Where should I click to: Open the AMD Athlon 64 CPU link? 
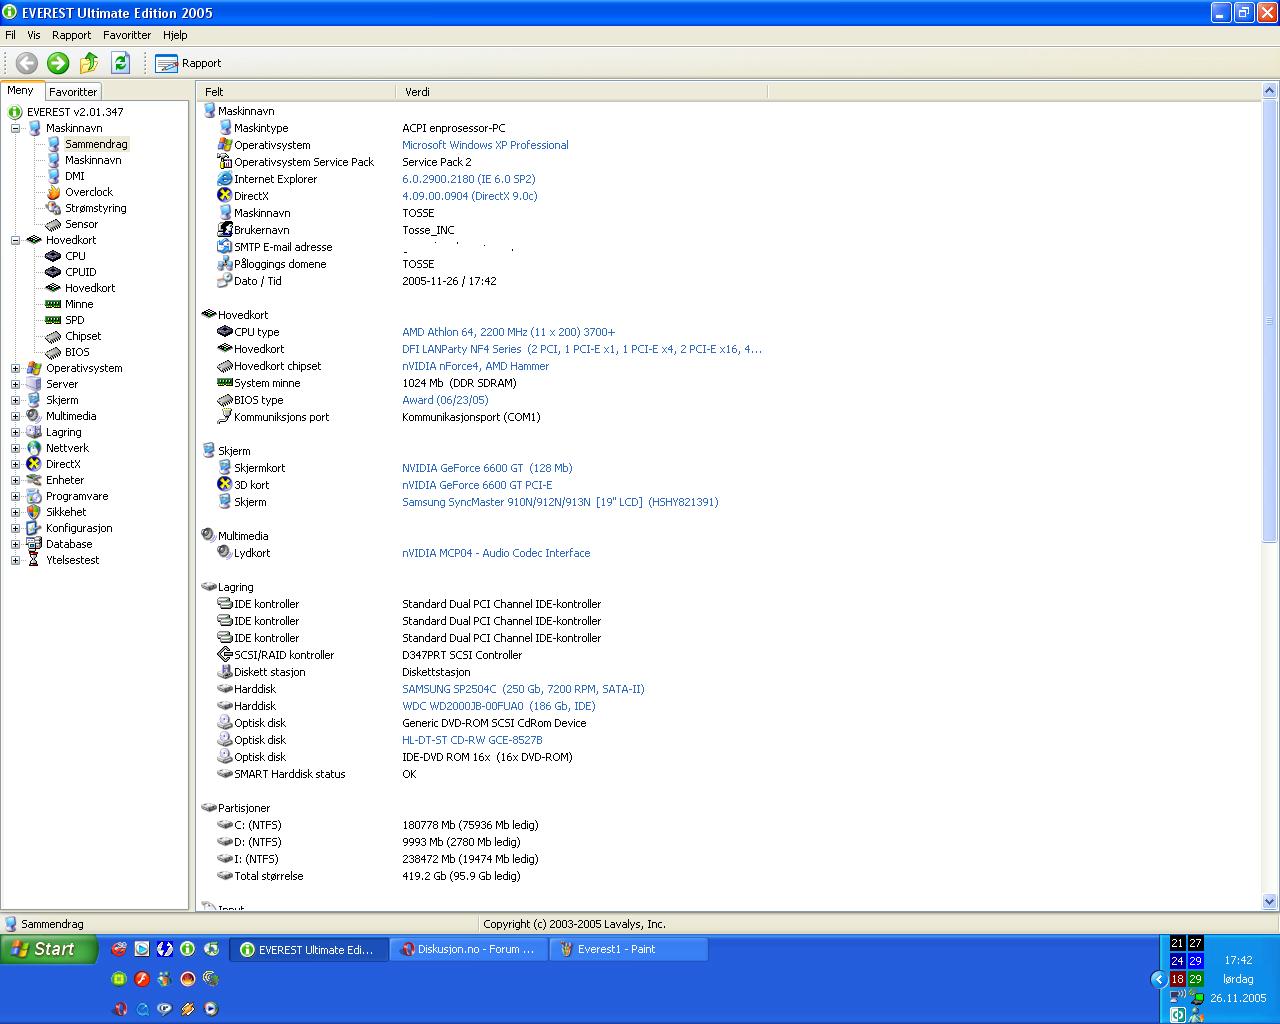(x=508, y=332)
